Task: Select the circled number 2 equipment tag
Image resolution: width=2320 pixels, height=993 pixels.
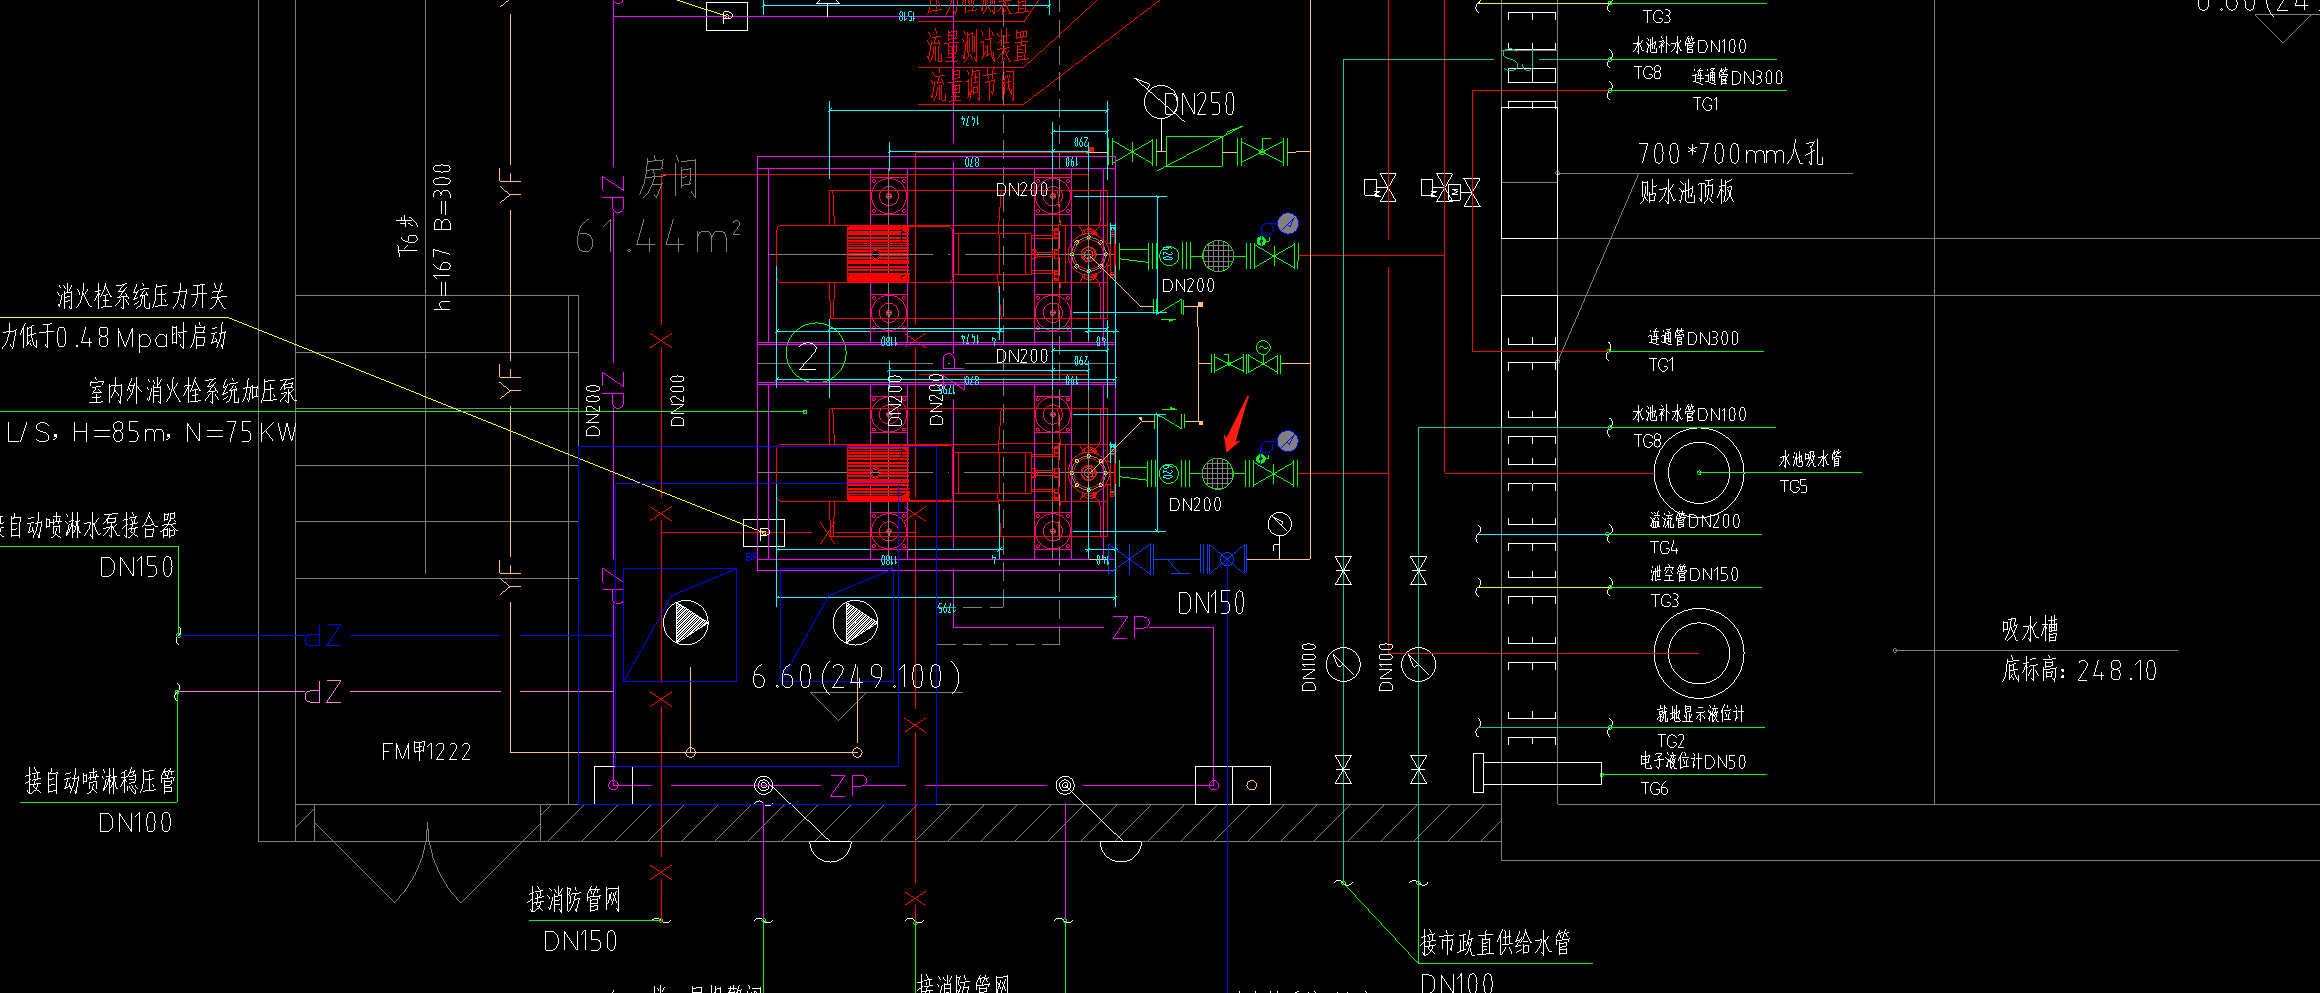Action: 815,354
